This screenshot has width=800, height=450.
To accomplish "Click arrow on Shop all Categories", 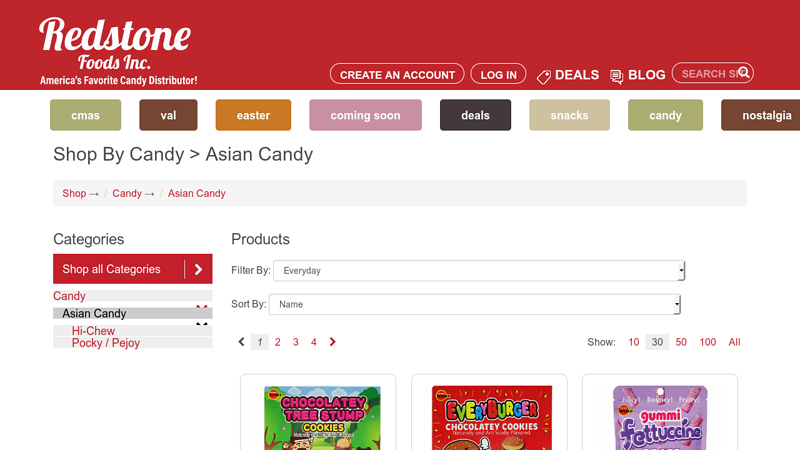I will pyautogui.click(x=198, y=269).
